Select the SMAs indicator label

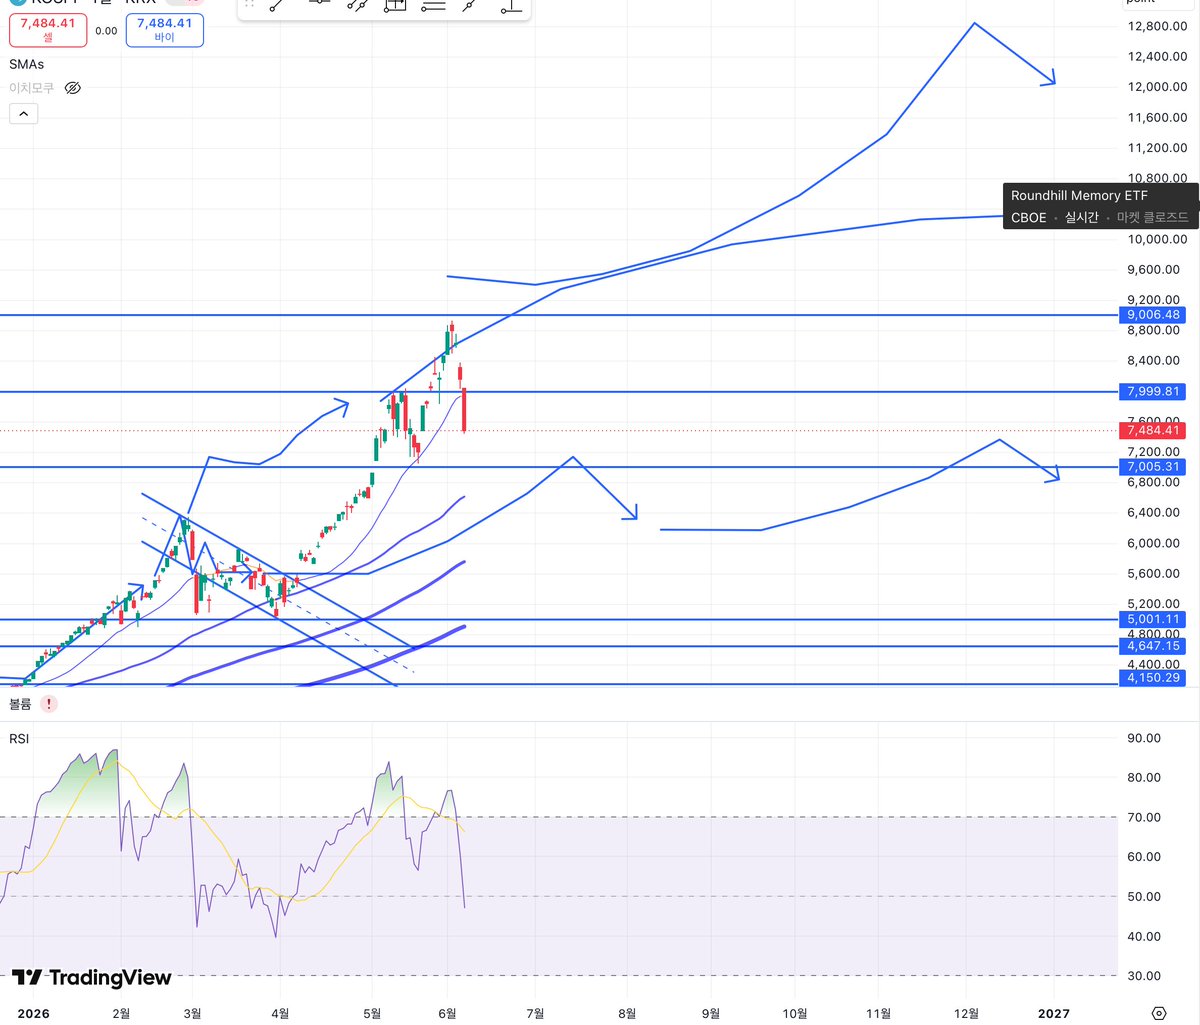pos(27,64)
